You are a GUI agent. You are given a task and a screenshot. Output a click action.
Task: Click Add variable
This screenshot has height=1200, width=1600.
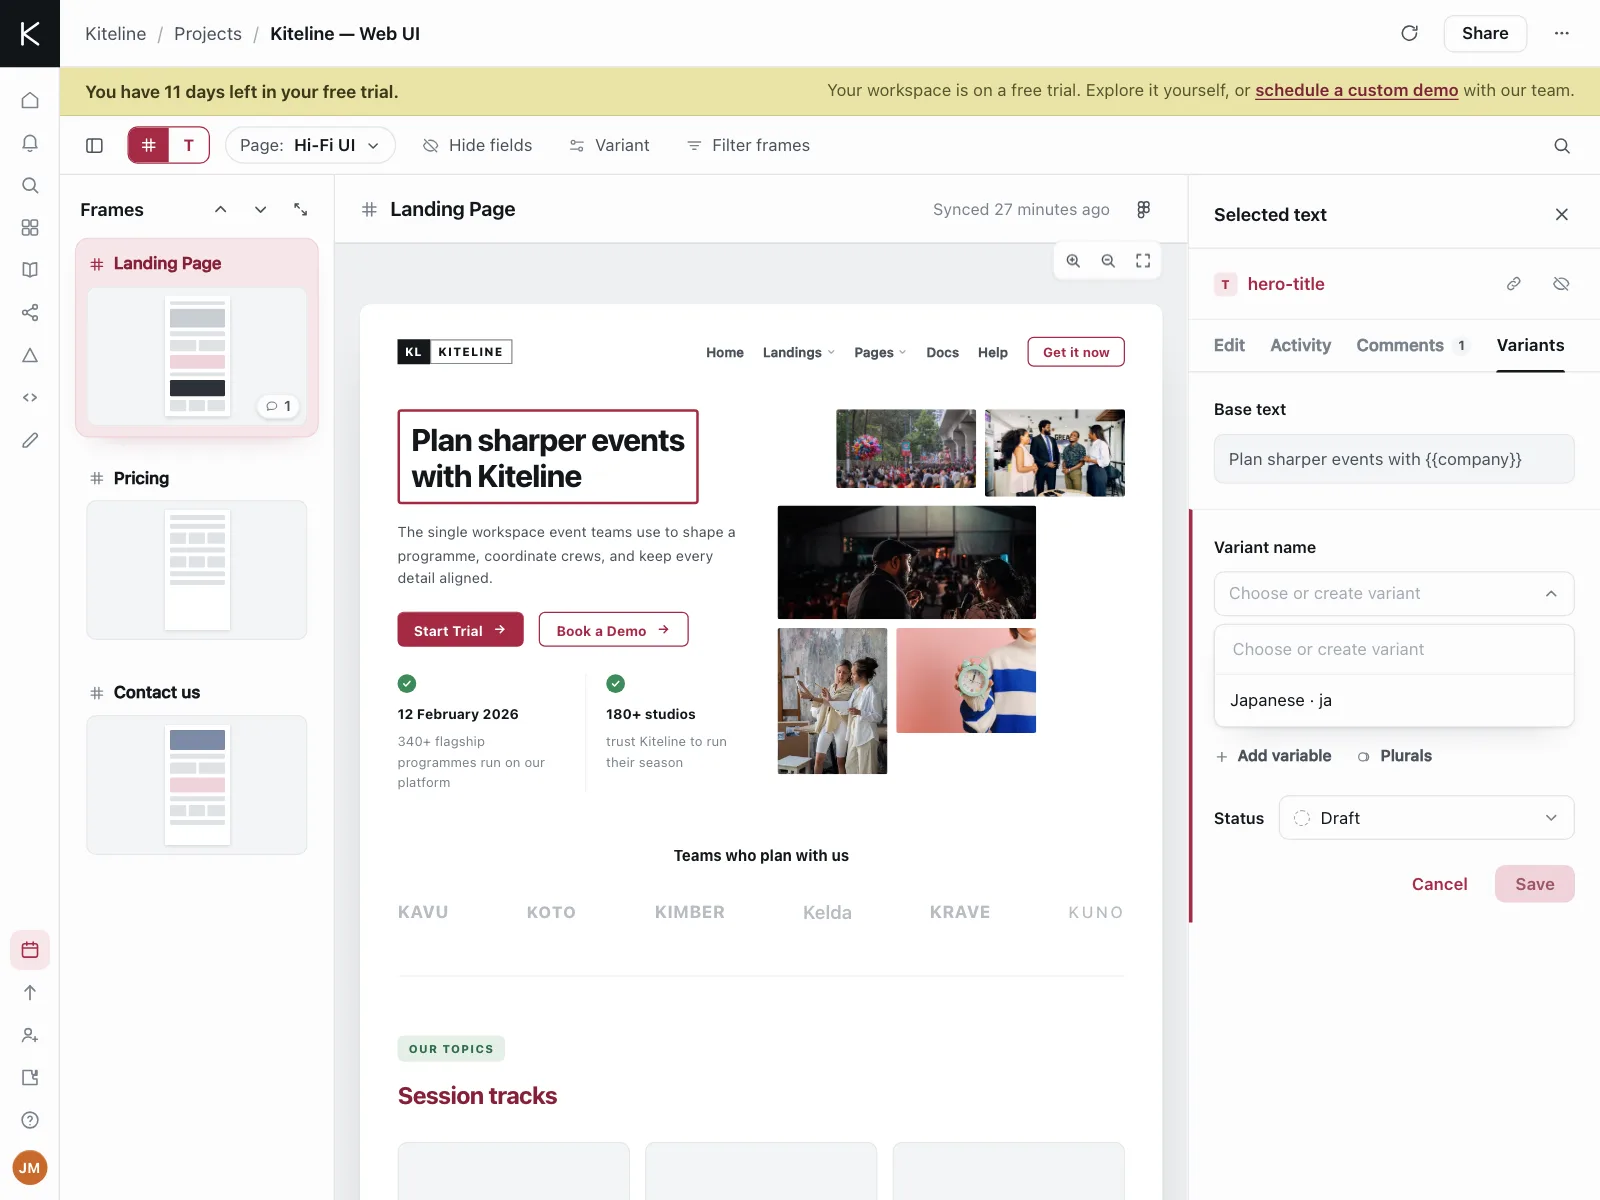tap(1274, 756)
